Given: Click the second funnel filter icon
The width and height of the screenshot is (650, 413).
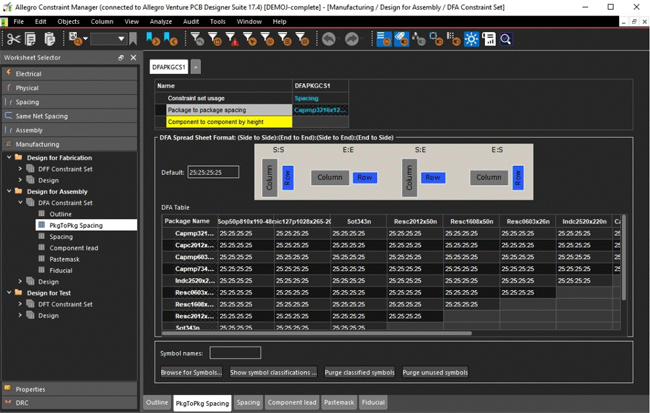Looking at the screenshot, I should pyautogui.click(x=214, y=39).
